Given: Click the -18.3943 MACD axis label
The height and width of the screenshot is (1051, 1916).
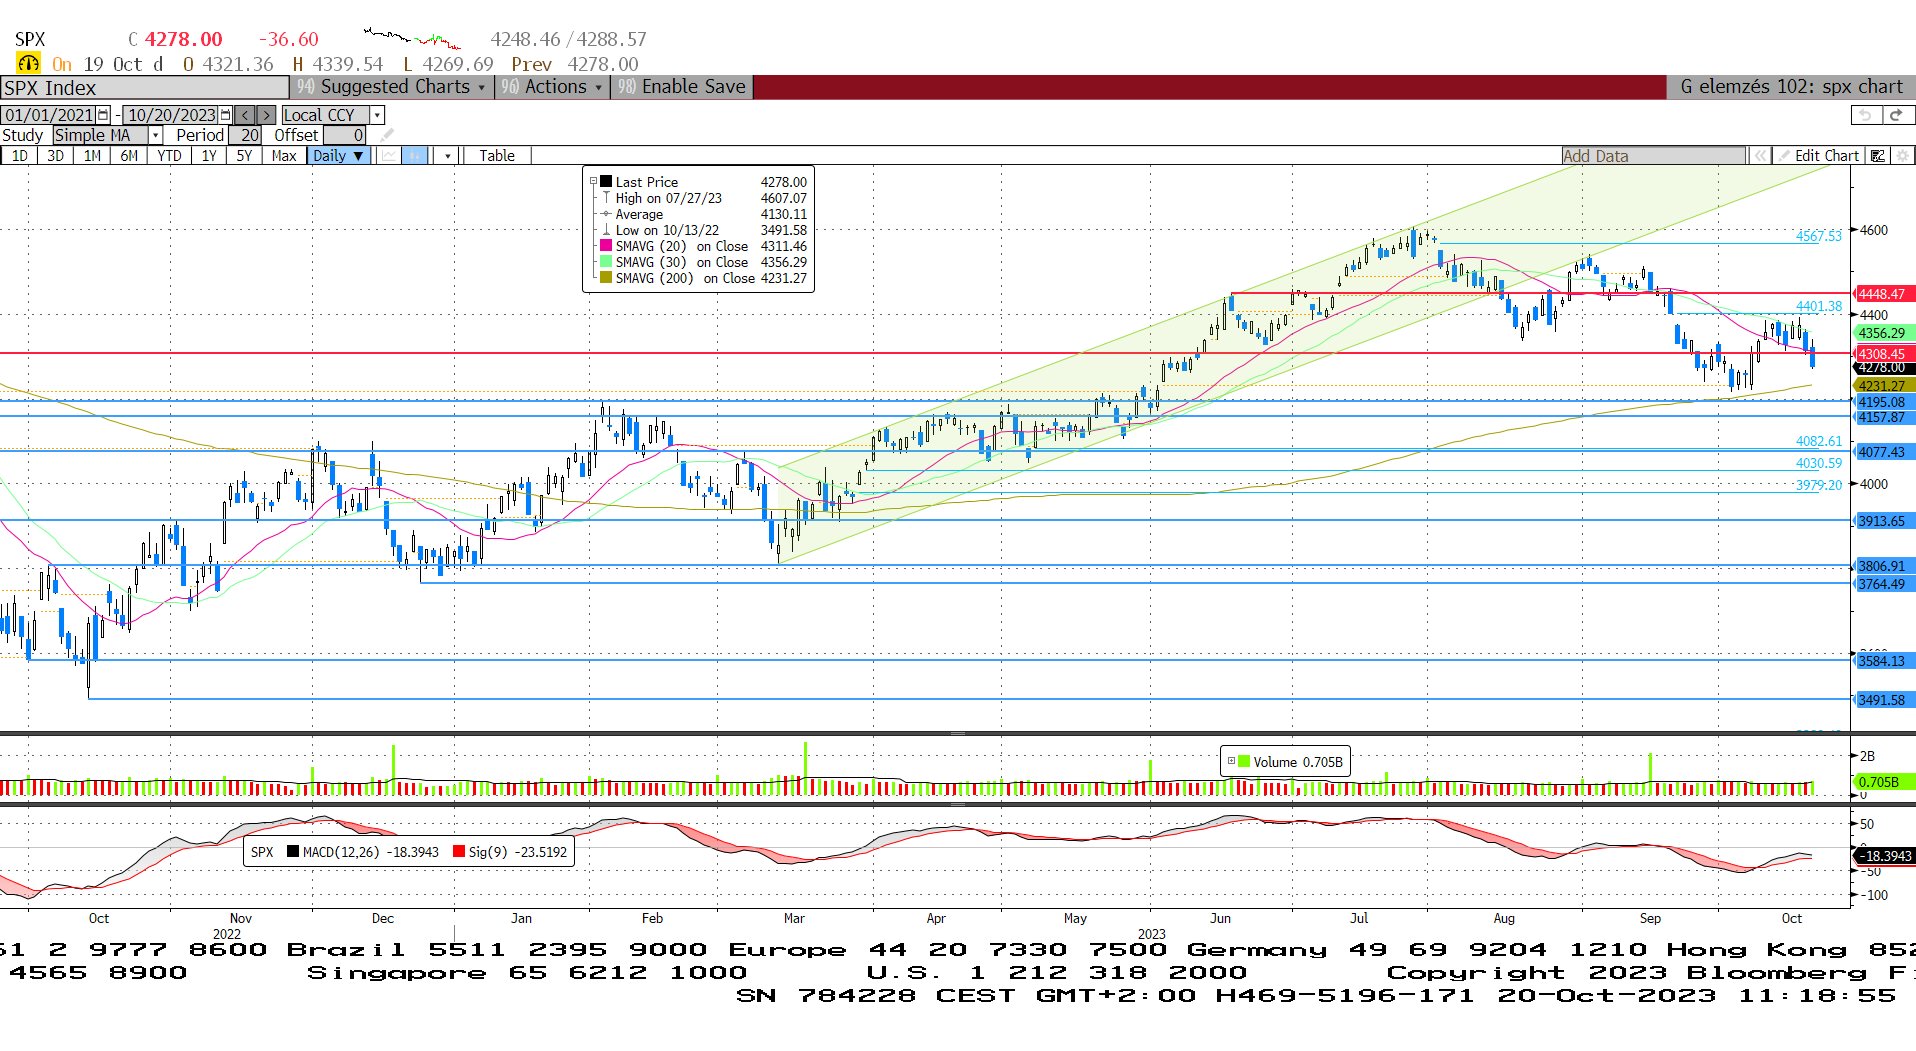Looking at the screenshot, I should point(1885,856).
